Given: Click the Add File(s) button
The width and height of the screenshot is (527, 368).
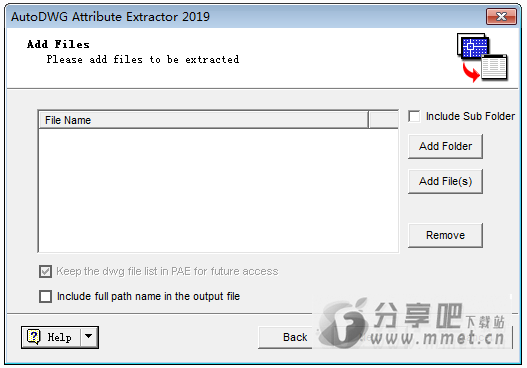Looking at the screenshot, I should [445, 181].
